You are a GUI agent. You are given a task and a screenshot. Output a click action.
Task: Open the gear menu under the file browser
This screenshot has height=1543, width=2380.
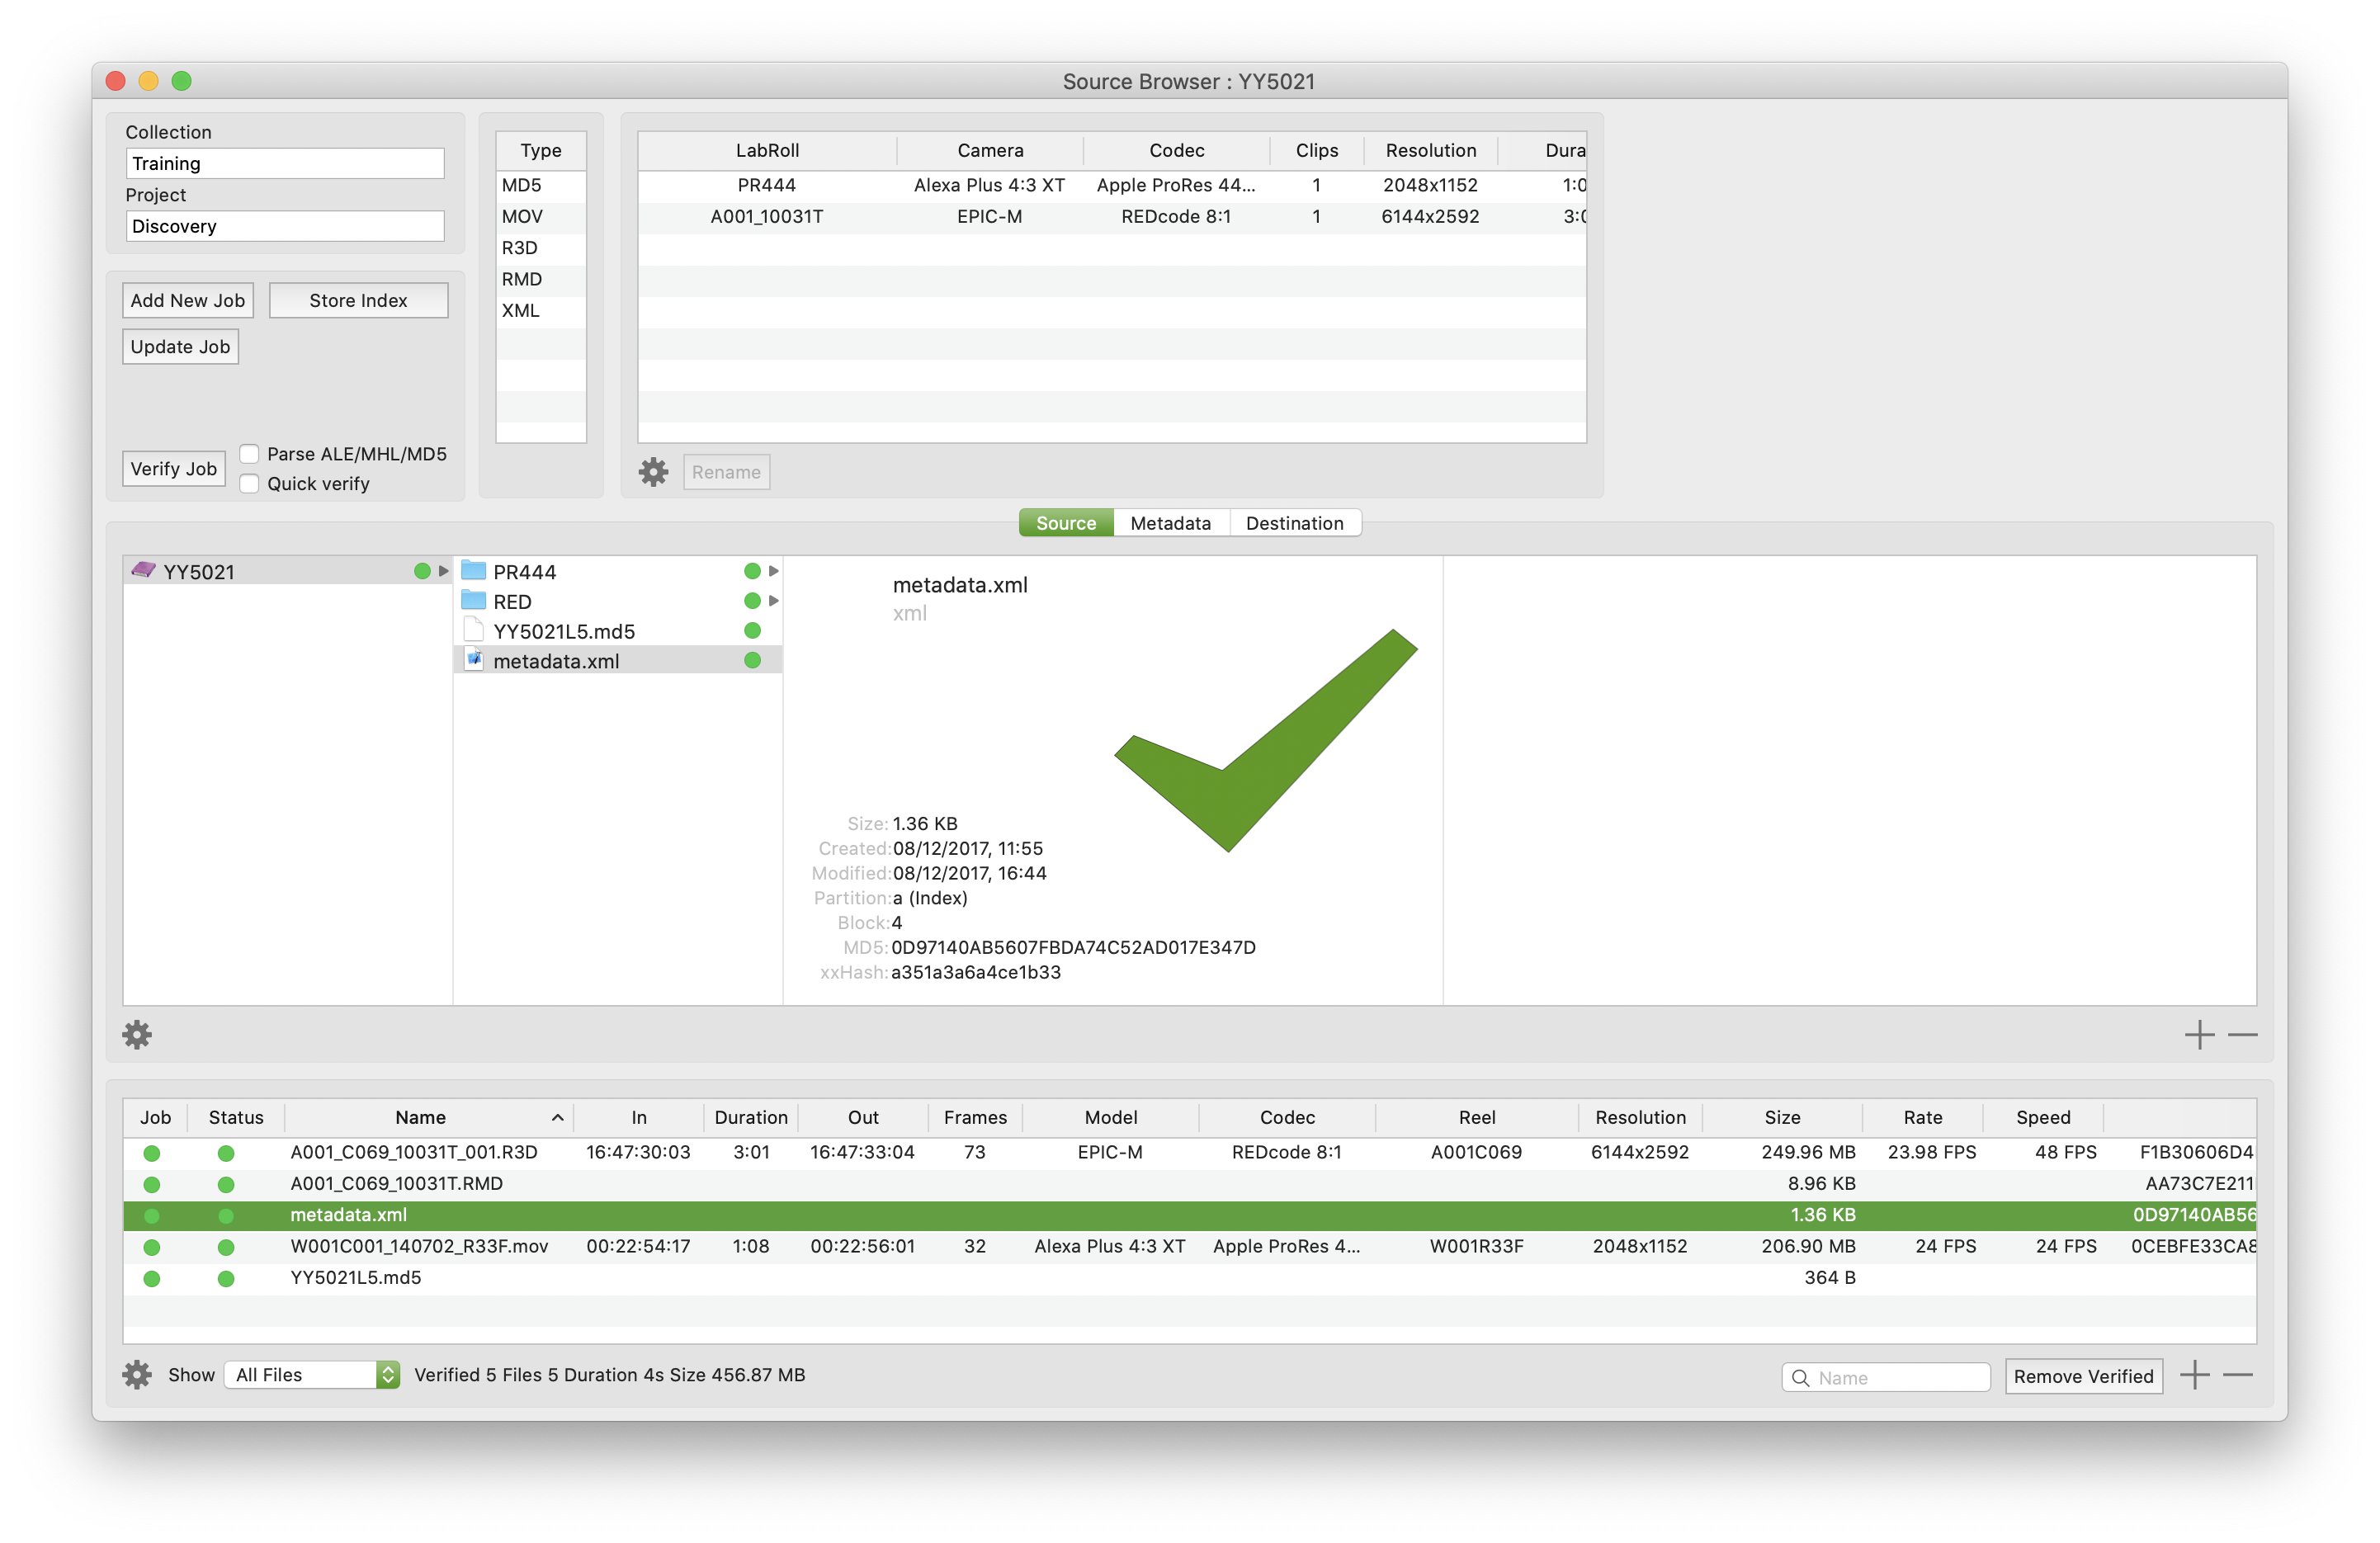(137, 1034)
